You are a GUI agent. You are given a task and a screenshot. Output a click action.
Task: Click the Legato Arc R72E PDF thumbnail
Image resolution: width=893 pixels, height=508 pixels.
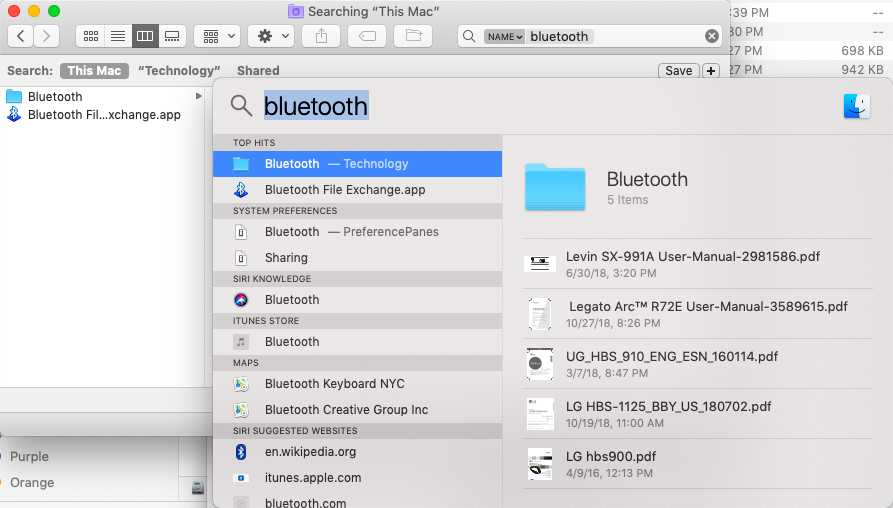[x=540, y=314]
